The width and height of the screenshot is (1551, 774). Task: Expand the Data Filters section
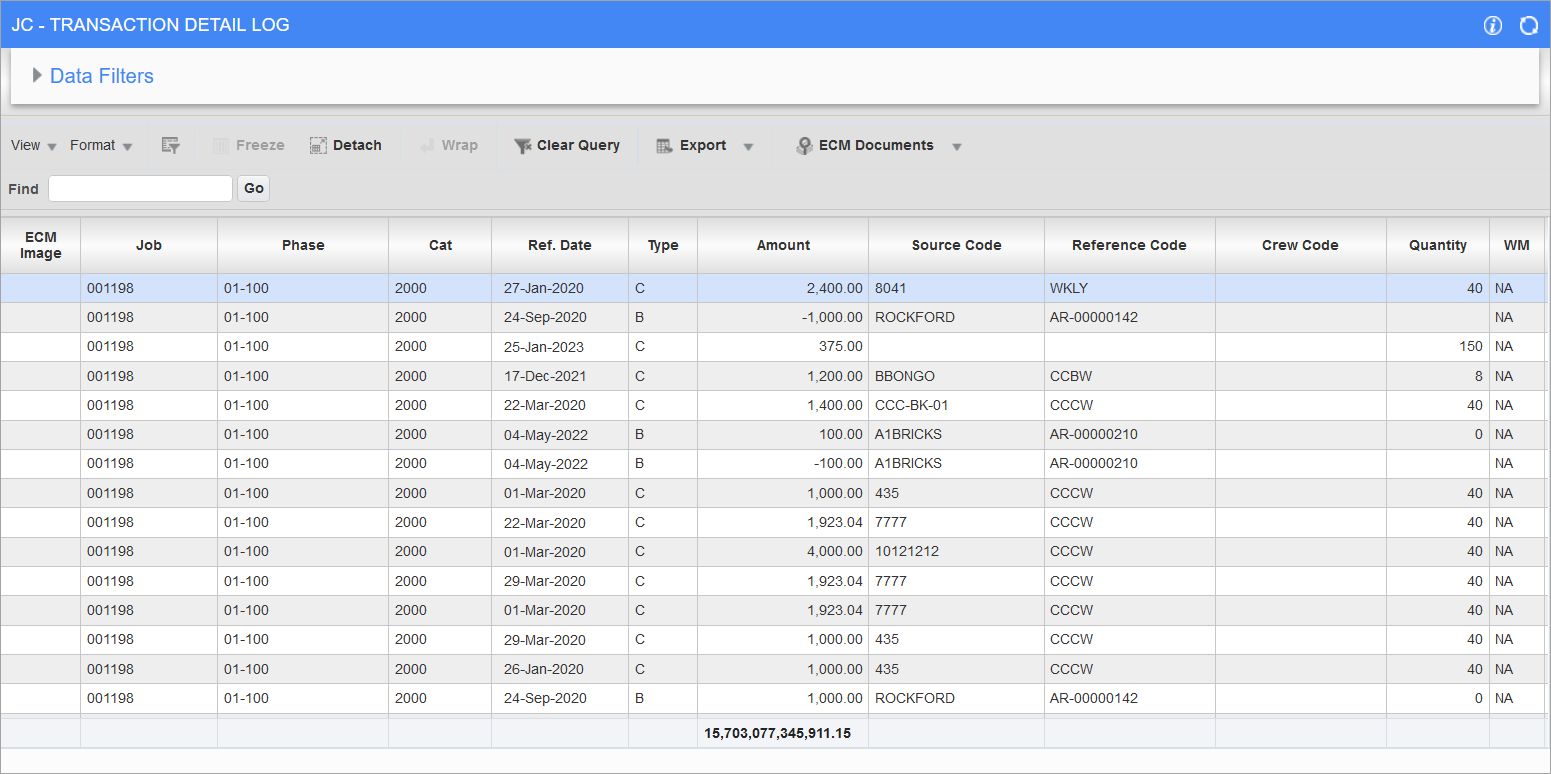(38, 75)
